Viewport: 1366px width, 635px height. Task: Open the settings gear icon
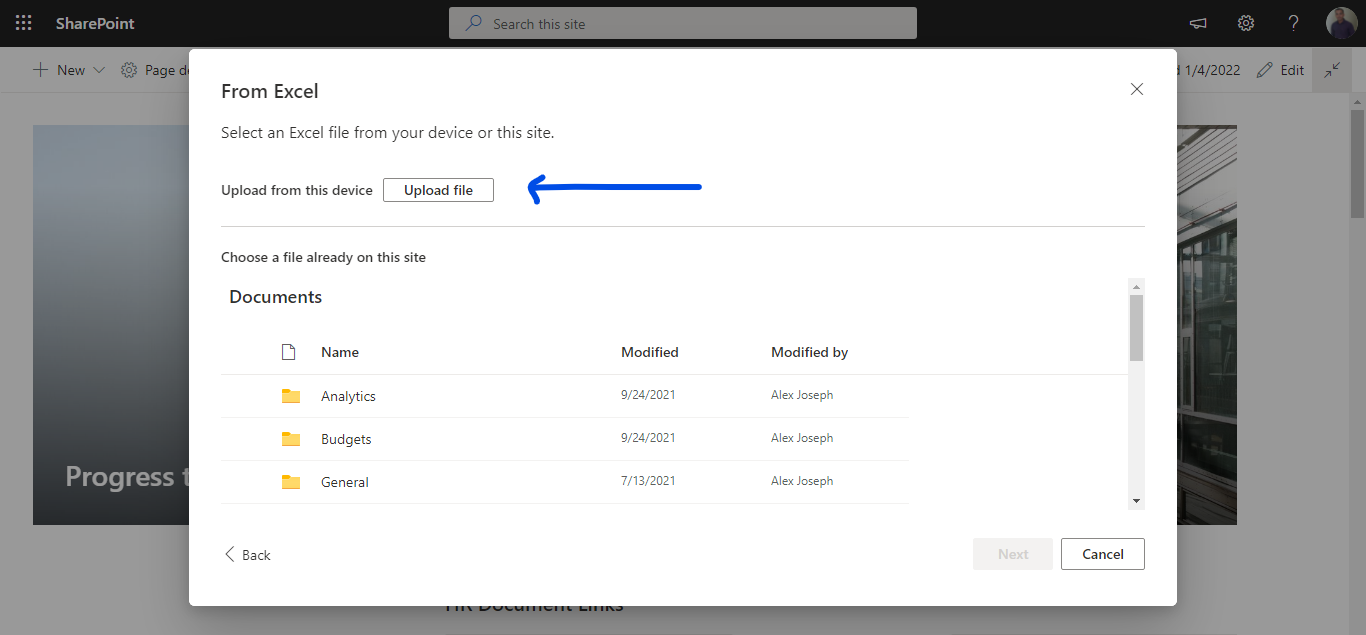click(x=1245, y=23)
